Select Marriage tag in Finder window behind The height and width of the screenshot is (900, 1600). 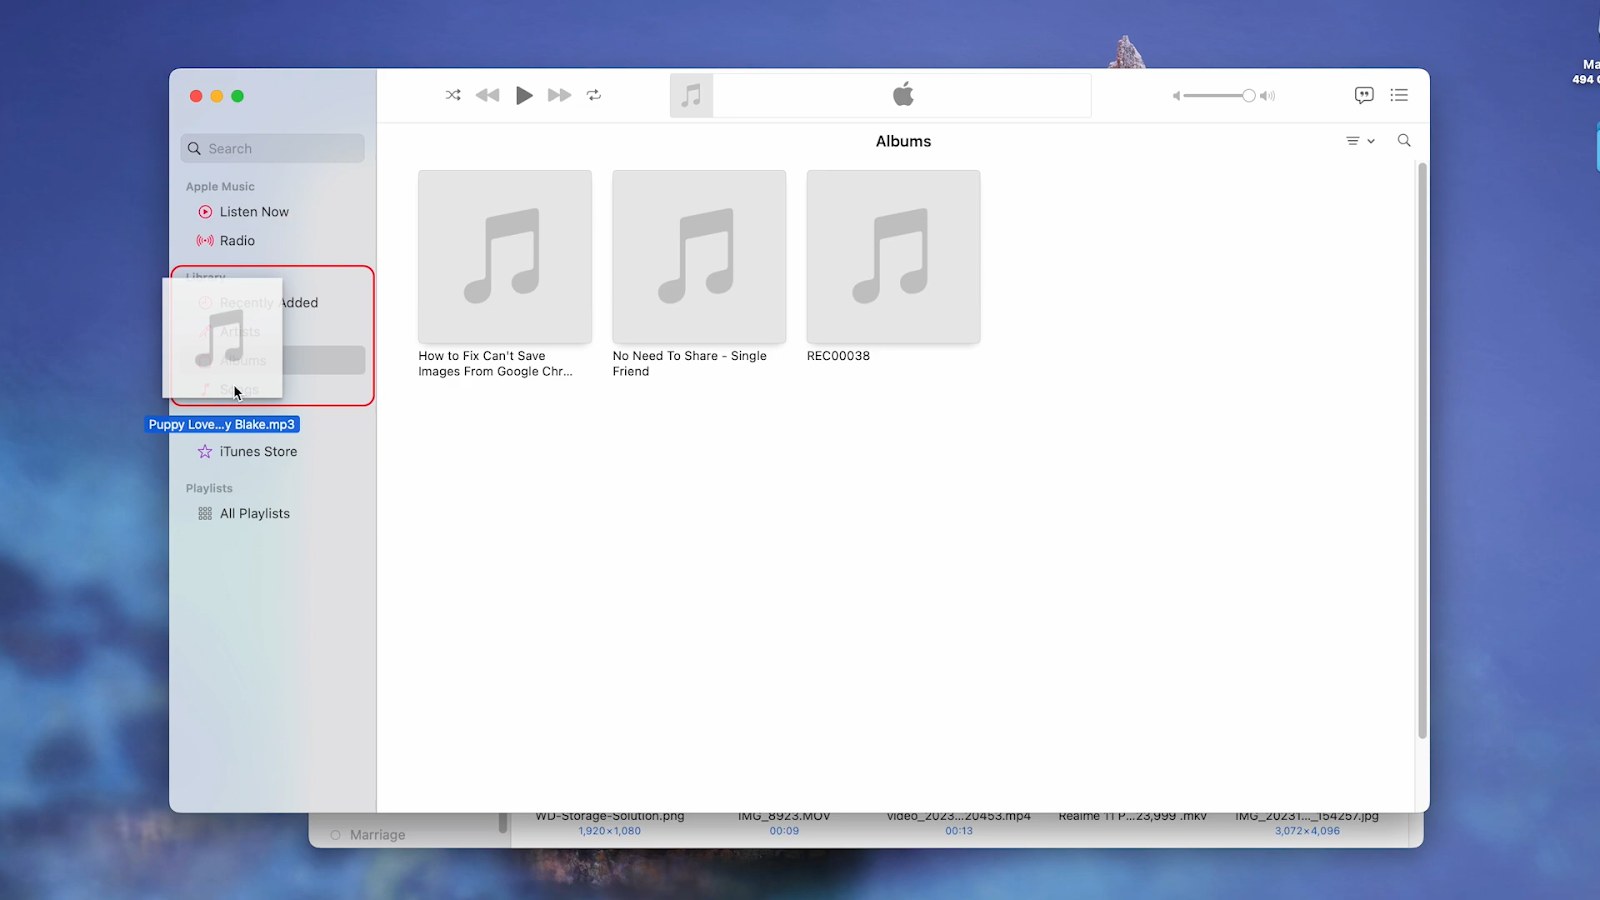coord(377,835)
